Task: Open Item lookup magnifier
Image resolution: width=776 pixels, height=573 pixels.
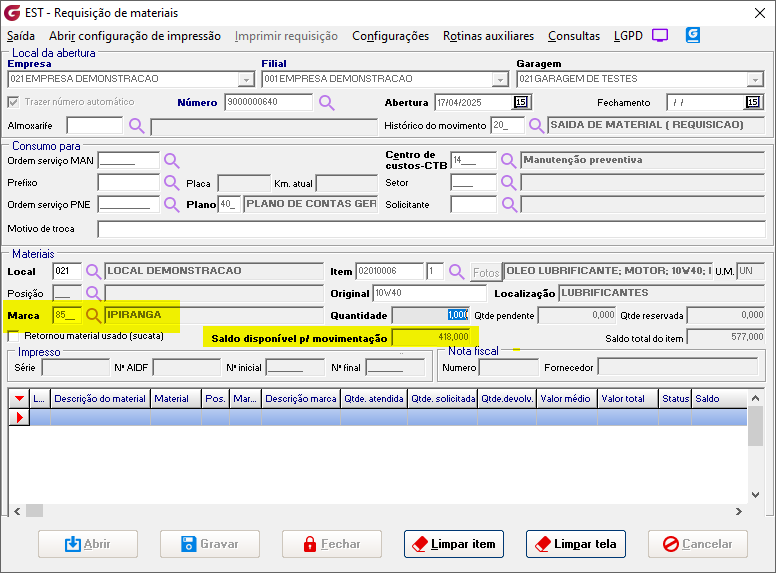Action: coord(456,271)
